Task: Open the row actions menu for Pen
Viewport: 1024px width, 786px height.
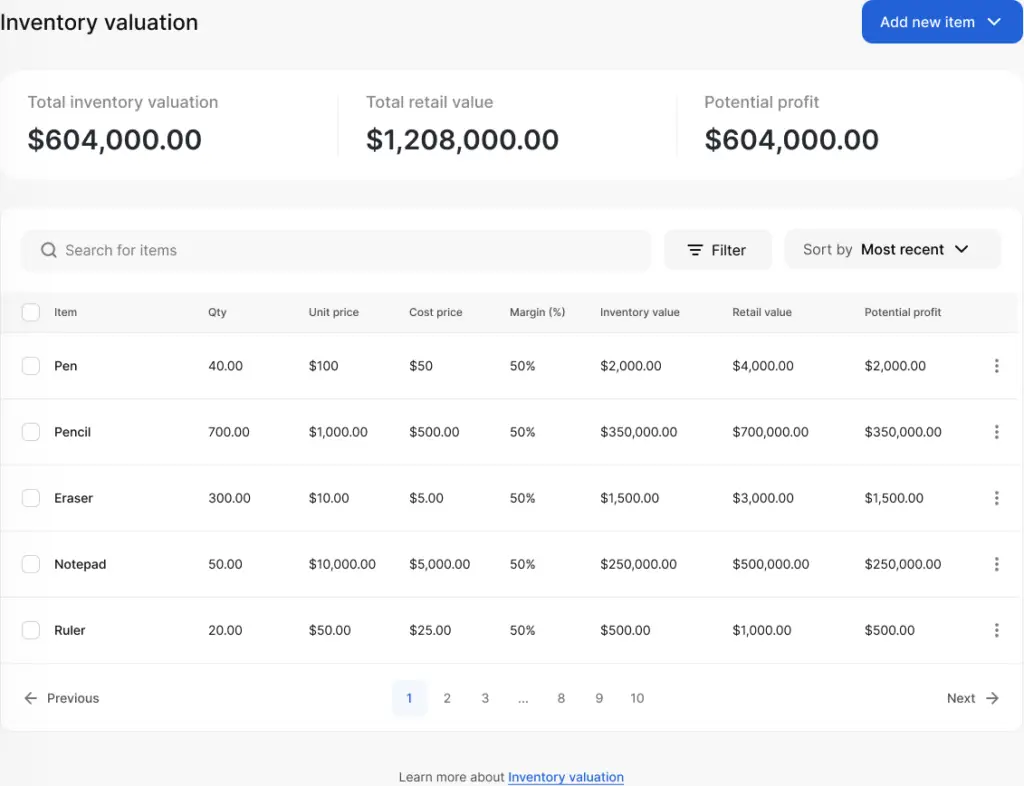Action: tap(996, 366)
